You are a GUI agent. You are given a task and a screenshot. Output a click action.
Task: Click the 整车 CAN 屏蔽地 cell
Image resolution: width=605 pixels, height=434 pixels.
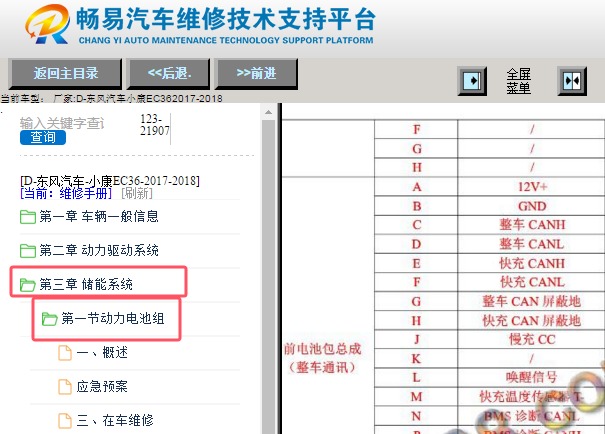[x=532, y=301]
